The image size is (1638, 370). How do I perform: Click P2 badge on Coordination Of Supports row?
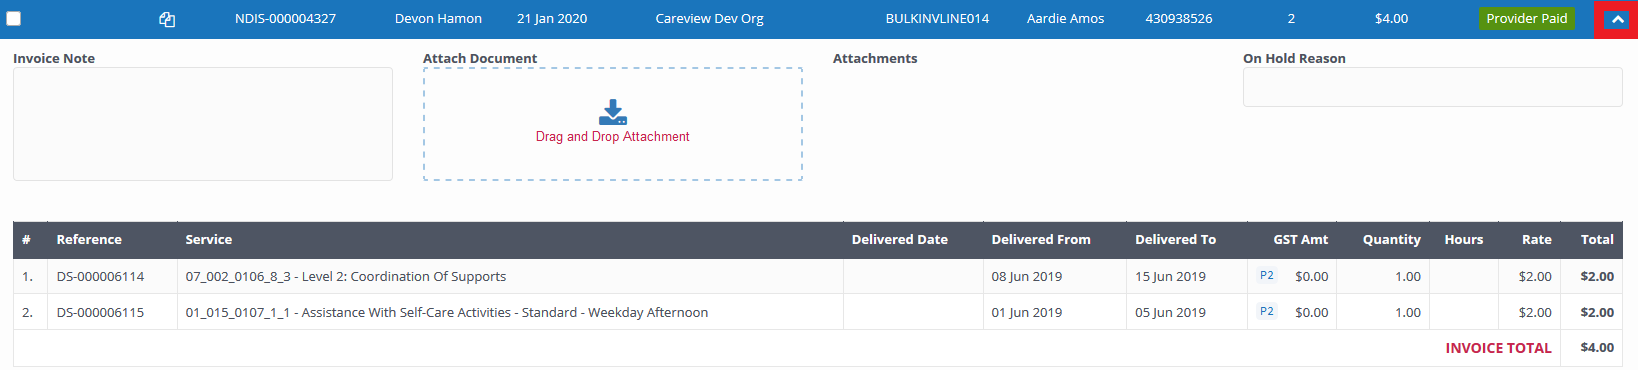(1267, 276)
